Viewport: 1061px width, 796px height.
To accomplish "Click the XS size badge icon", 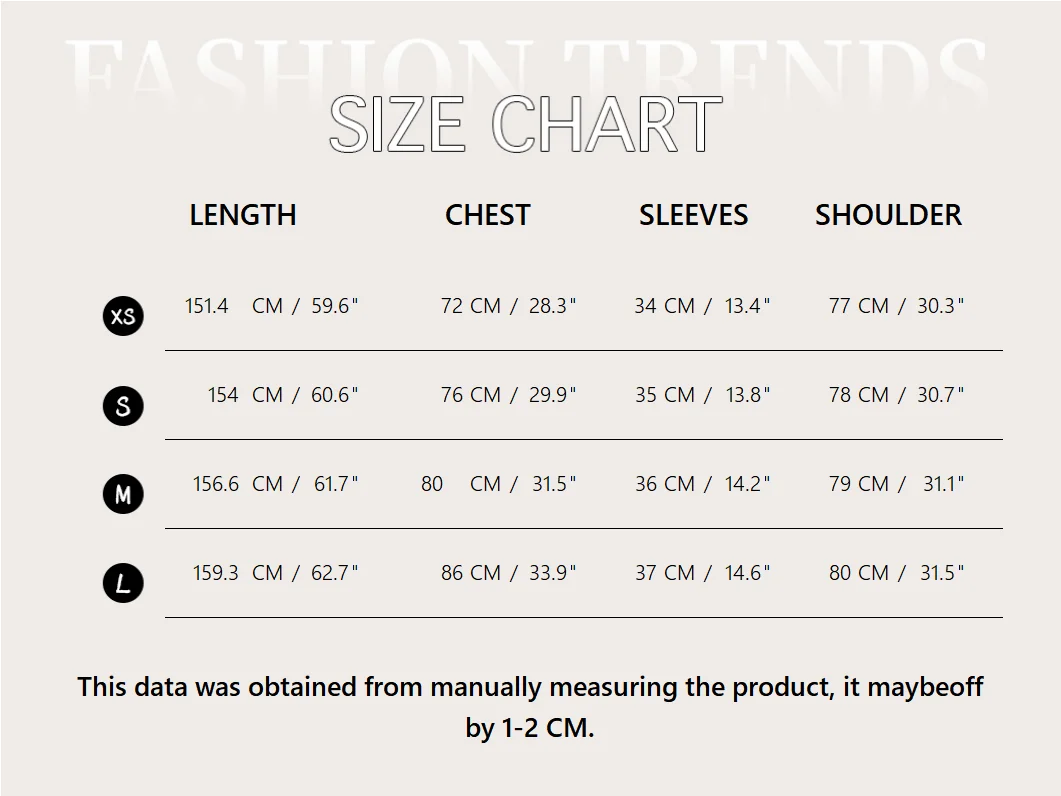I will [x=123, y=316].
